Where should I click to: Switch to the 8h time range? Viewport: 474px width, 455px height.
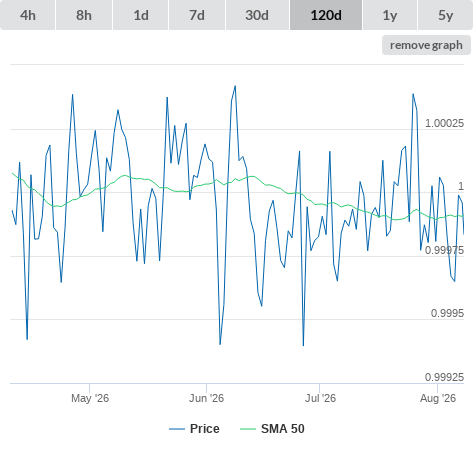(84, 15)
